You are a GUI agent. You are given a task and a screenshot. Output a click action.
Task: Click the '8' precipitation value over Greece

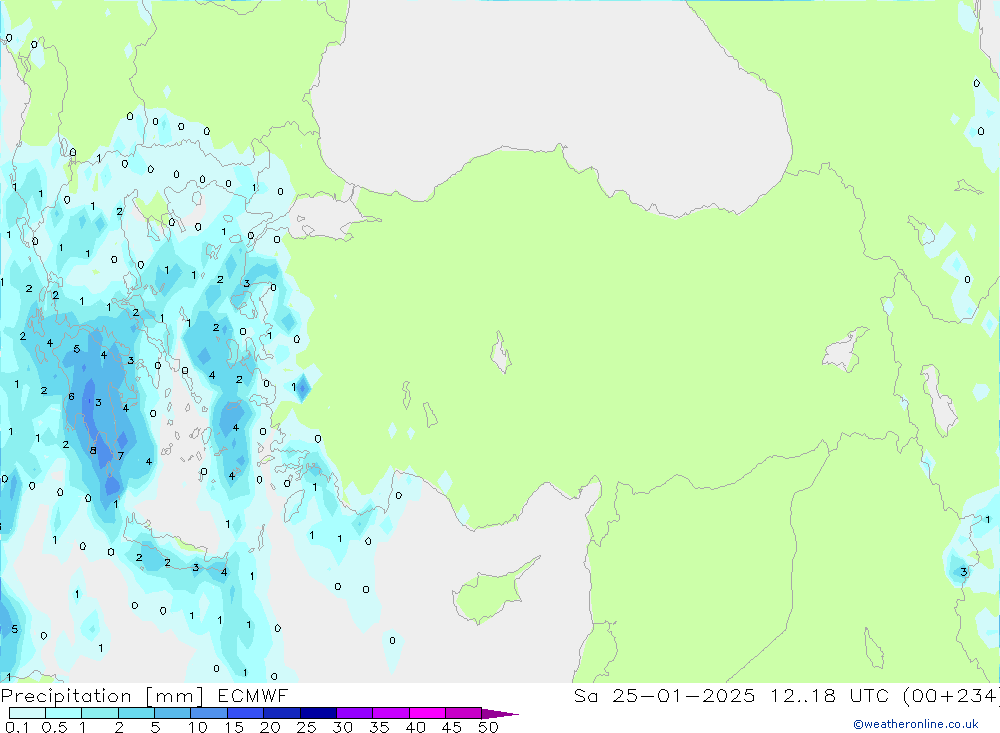[x=93, y=451]
